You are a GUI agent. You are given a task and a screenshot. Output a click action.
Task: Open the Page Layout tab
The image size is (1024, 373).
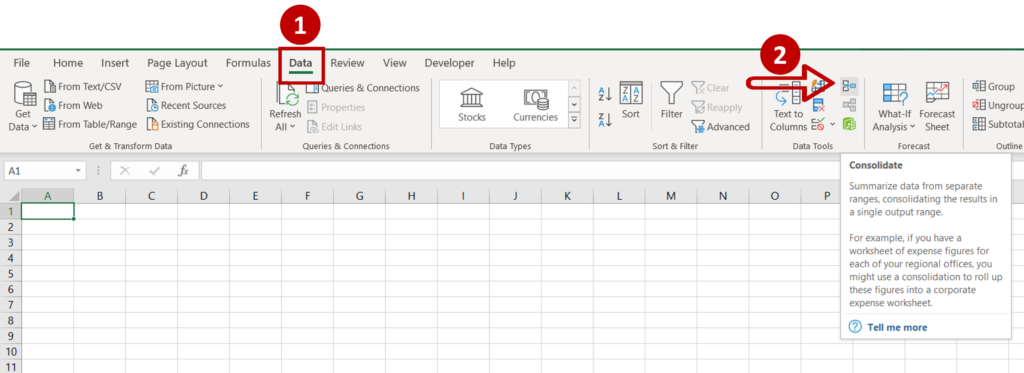coord(177,63)
